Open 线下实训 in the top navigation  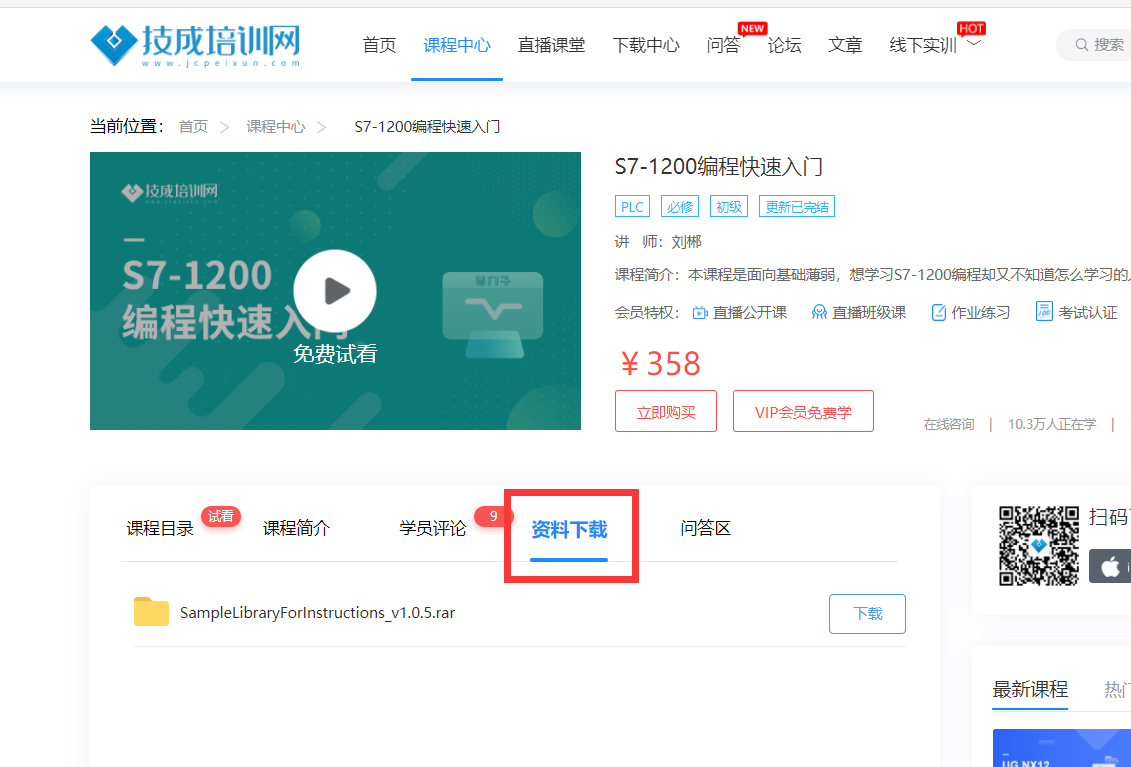[923, 45]
